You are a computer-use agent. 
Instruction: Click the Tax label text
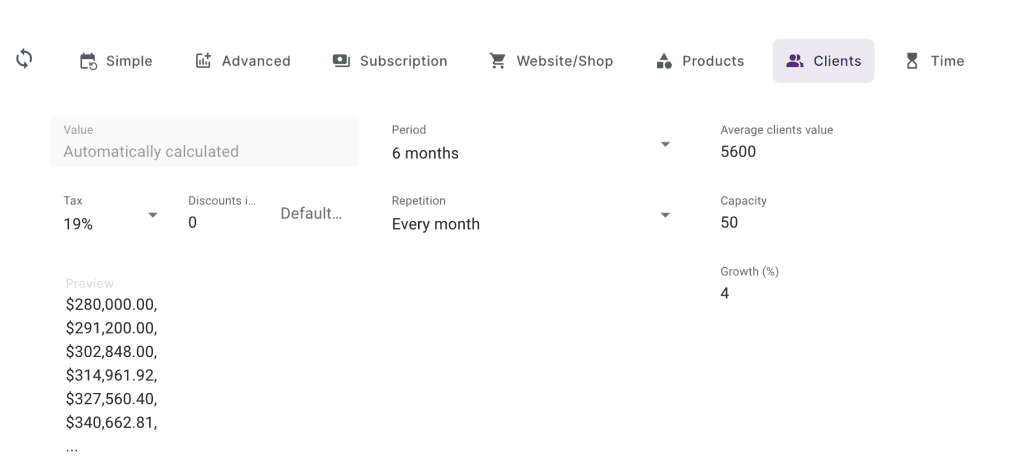coord(73,200)
